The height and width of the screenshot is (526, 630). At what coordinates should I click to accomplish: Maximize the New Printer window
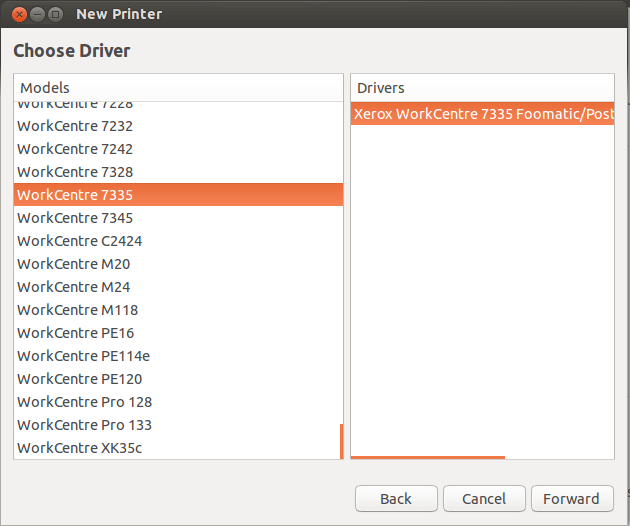[55, 14]
